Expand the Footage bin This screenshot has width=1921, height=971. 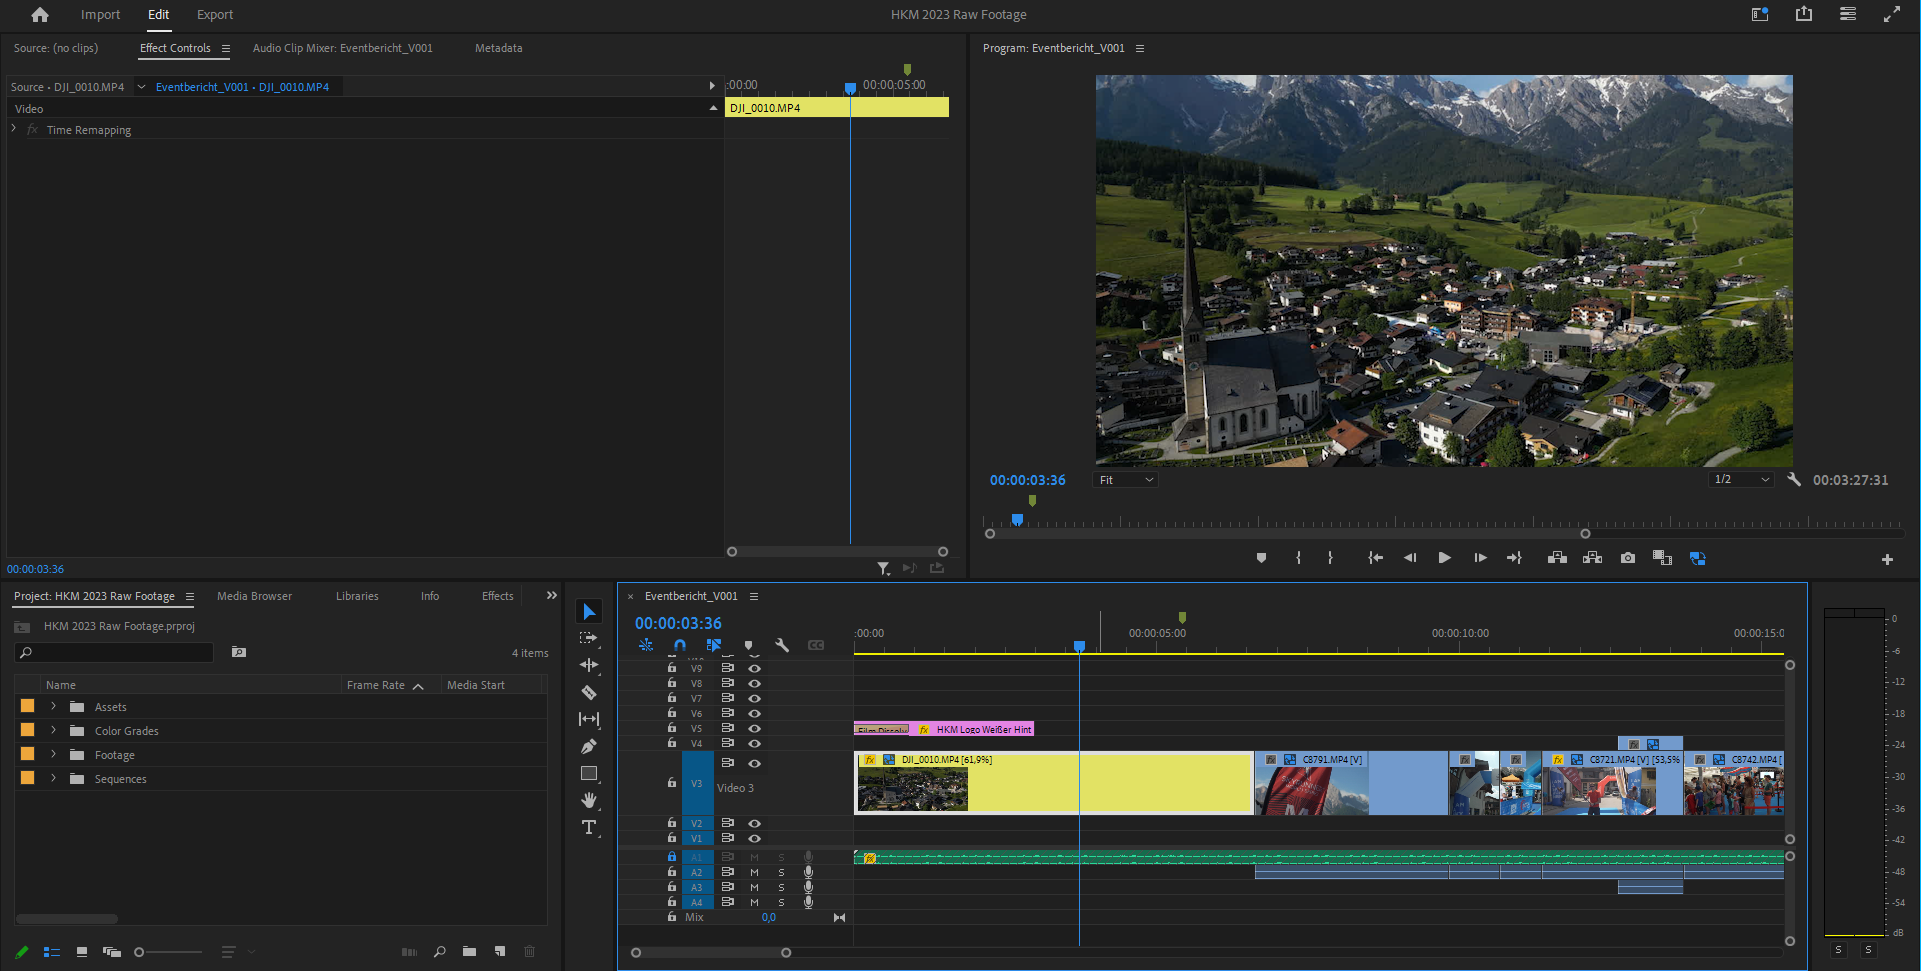pos(52,755)
